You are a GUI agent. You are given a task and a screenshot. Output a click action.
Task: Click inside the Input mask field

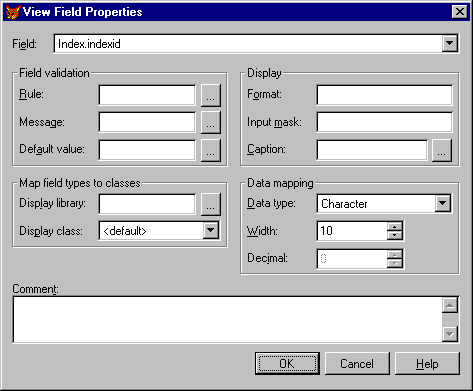[384, 122]
